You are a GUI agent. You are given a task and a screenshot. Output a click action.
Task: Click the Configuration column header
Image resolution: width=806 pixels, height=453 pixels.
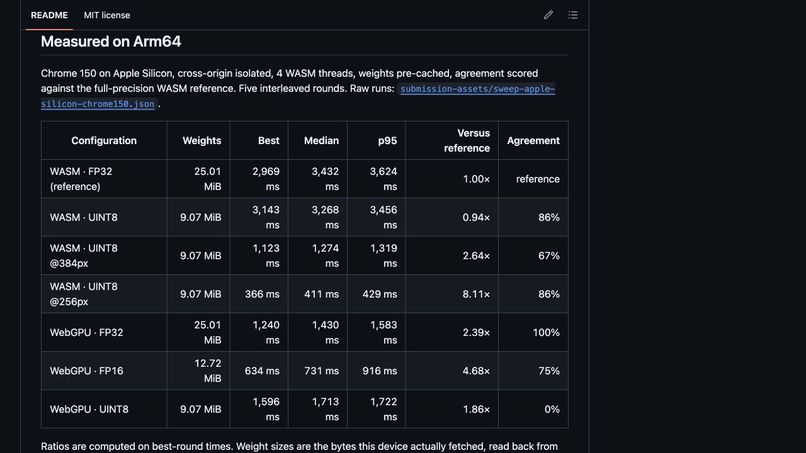click(104, 140)
